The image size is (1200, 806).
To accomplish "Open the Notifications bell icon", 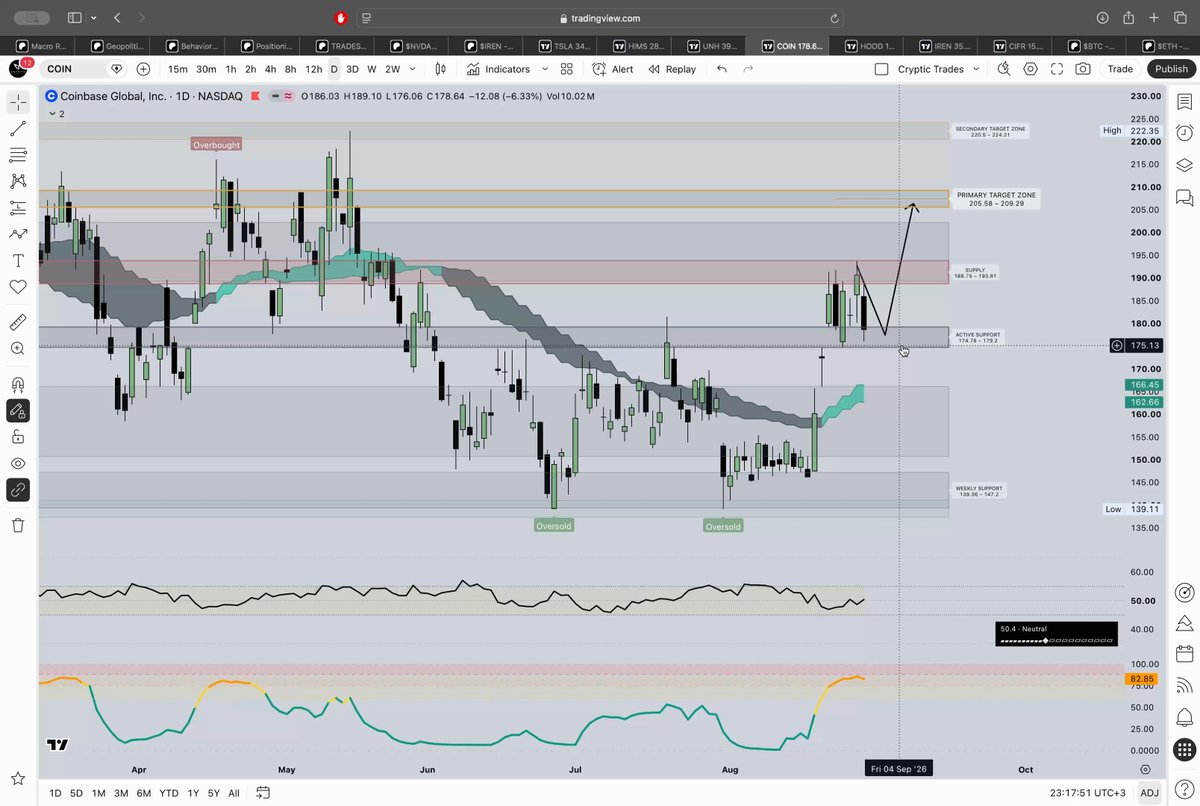I will pyautogui.click(x=1184, y=717).
